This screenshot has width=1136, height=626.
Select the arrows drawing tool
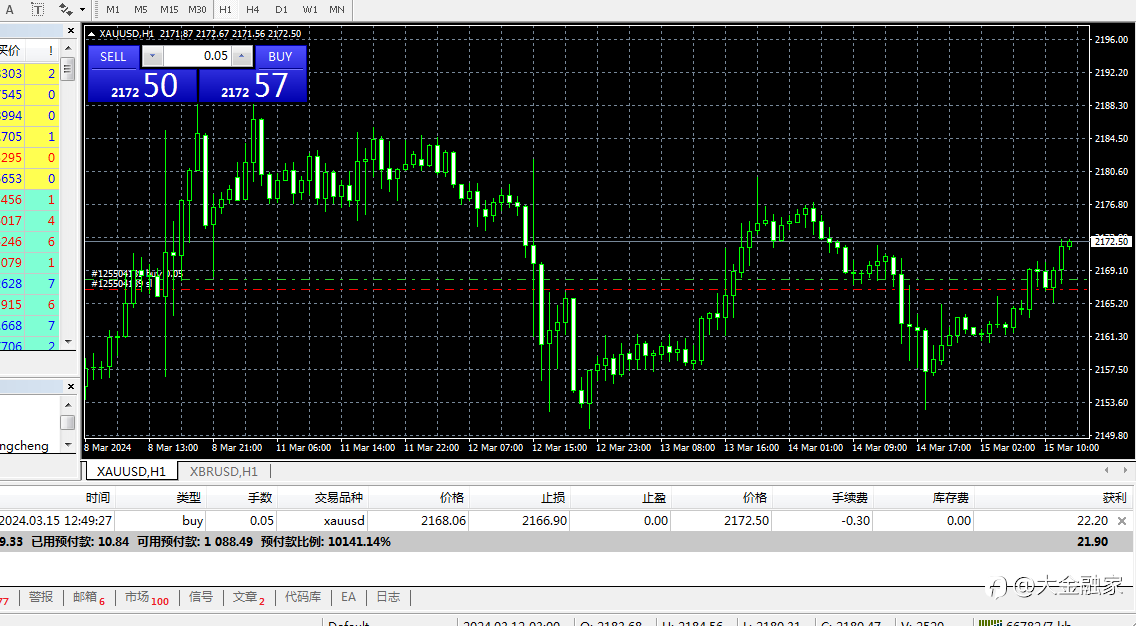coord(66,9)
